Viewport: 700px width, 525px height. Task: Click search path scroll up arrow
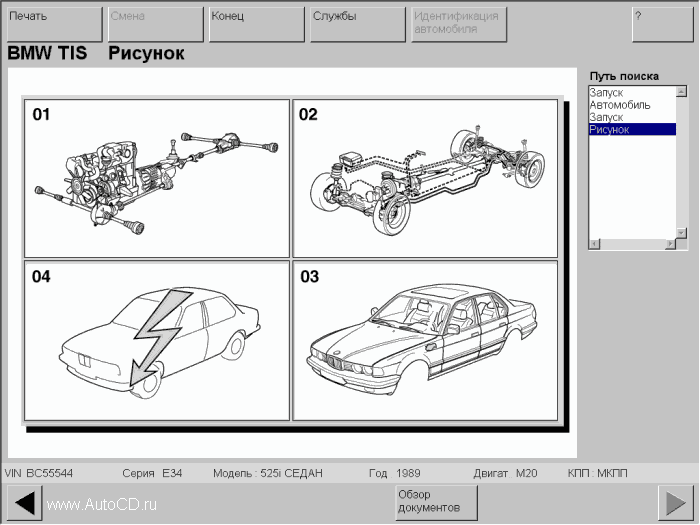[681, 92]
